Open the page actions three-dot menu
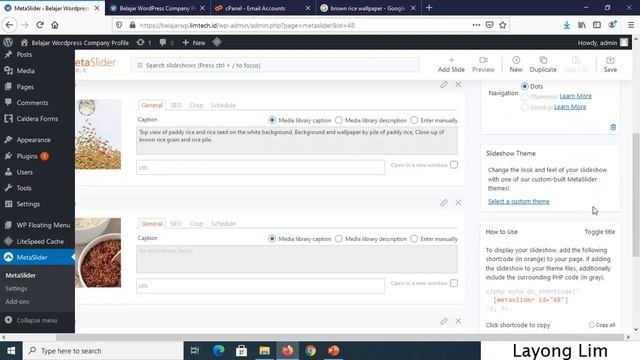This screenshot has width=640, height=360. point(476,25)
